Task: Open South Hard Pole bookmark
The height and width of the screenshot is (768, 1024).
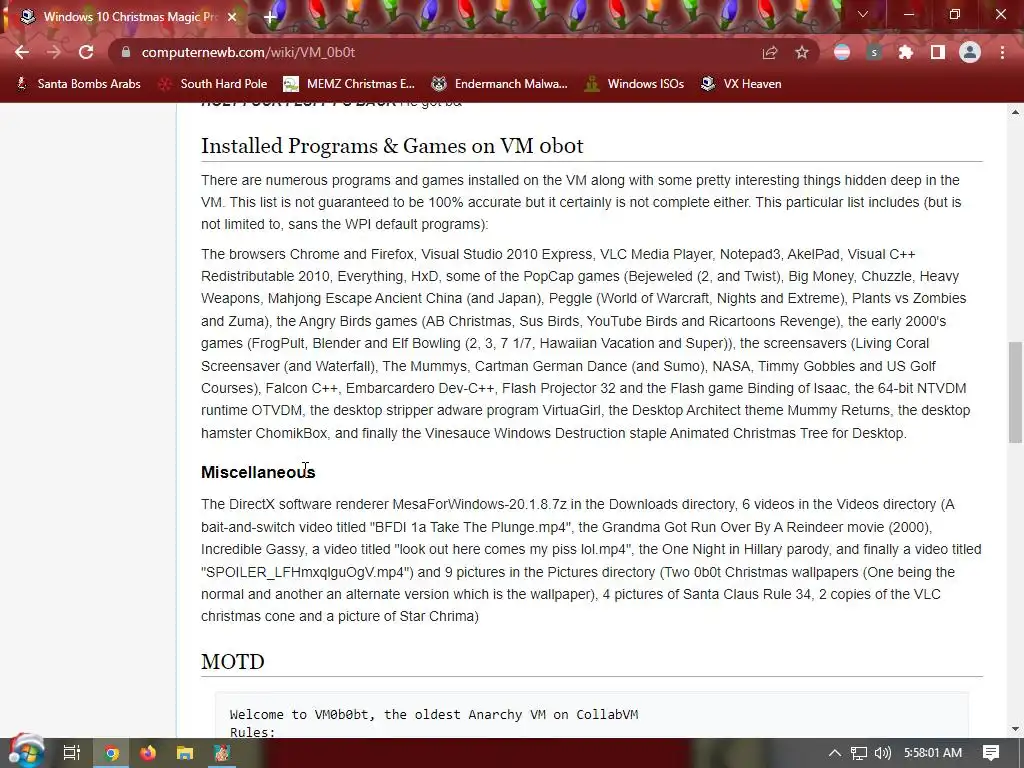Action: (214, 84)
